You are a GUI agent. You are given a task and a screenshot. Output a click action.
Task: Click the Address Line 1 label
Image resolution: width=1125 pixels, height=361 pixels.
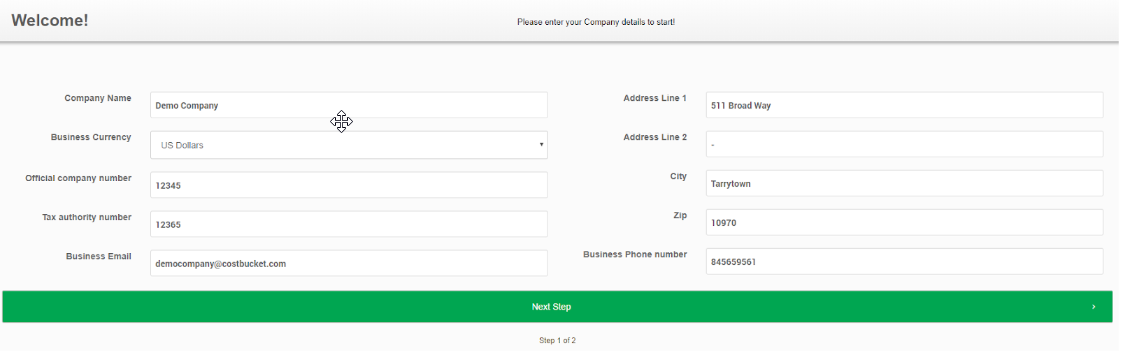tap(655, 98)
